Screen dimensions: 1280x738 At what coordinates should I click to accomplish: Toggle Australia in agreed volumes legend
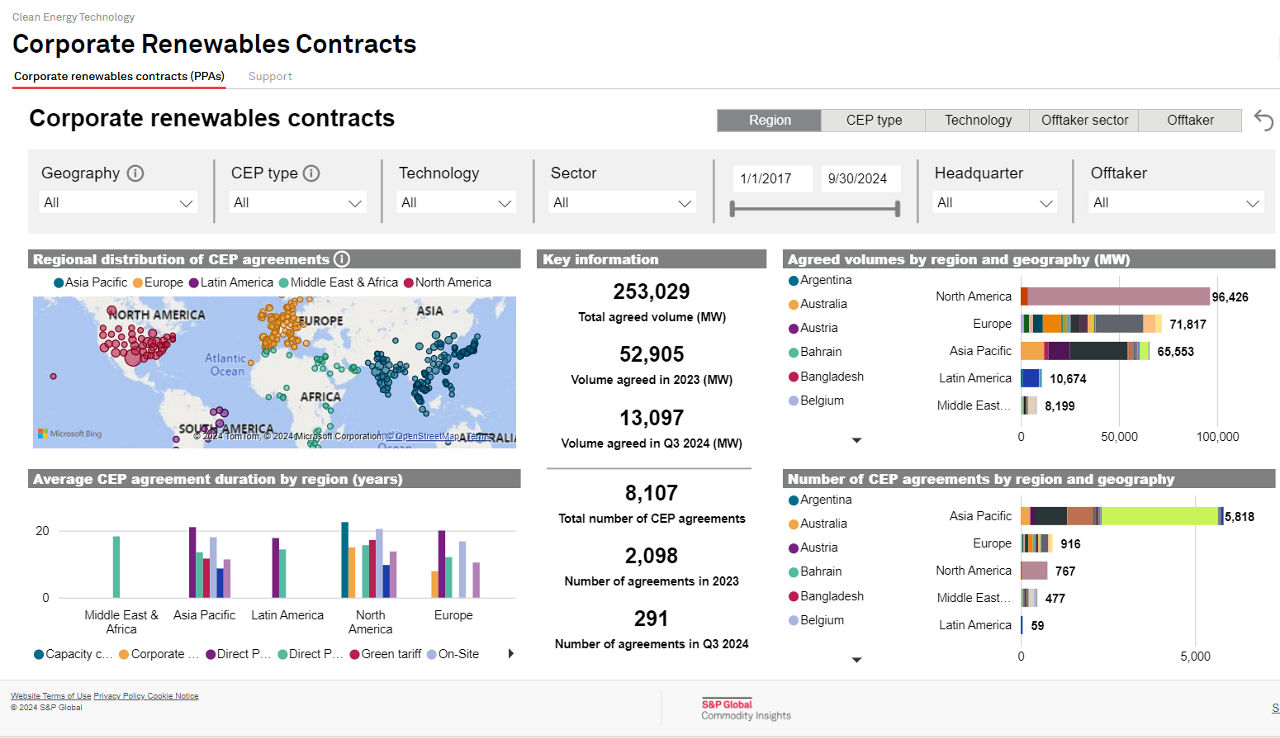pyautogui.click(x=817, y=304)
